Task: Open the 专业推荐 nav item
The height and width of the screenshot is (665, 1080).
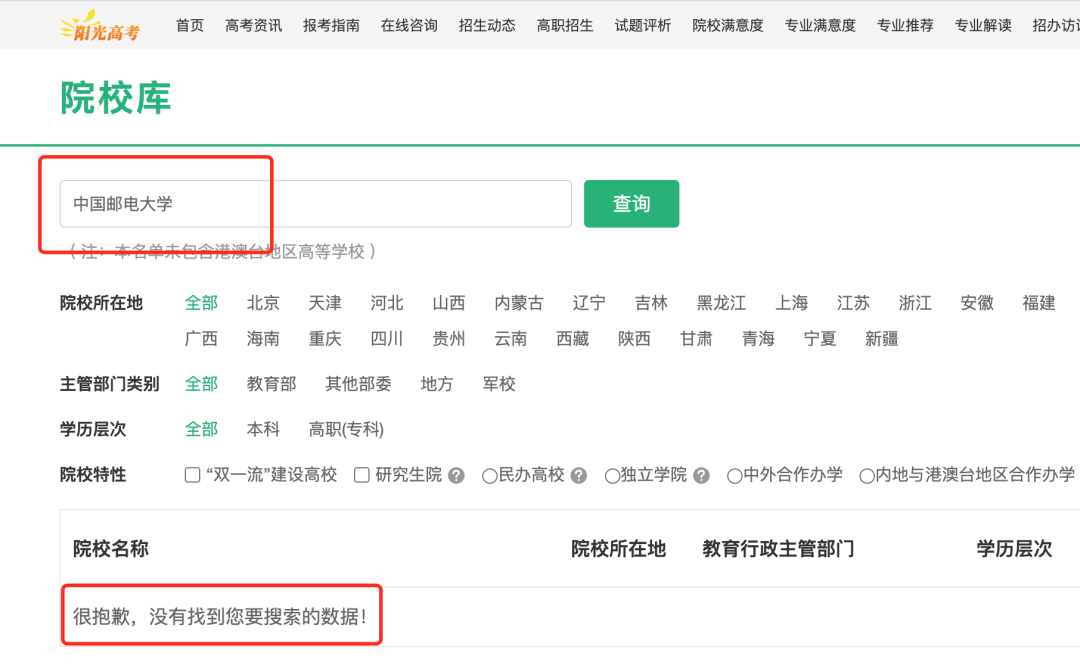Action: point(905,25)
